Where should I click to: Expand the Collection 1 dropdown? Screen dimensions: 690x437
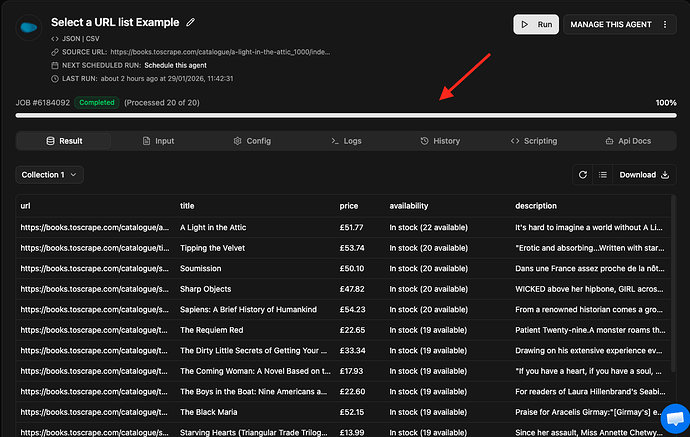[49, 175]
